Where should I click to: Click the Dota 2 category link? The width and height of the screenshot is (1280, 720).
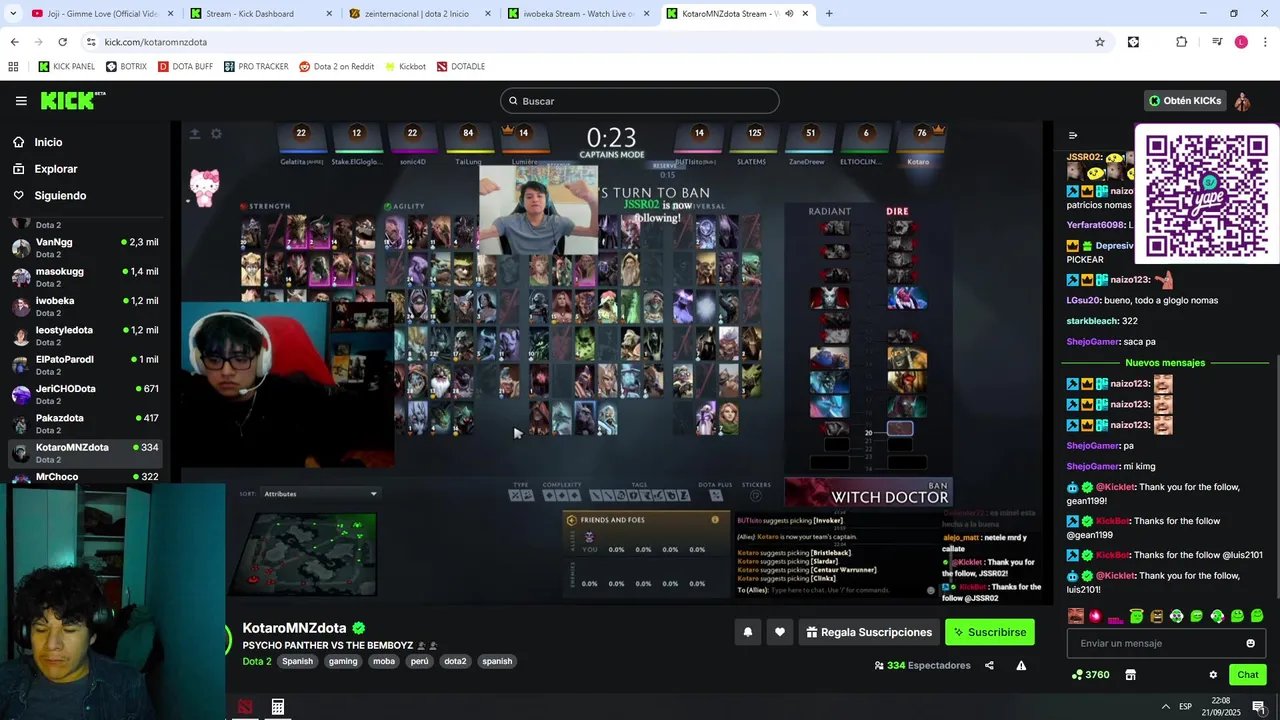[257, 661]
